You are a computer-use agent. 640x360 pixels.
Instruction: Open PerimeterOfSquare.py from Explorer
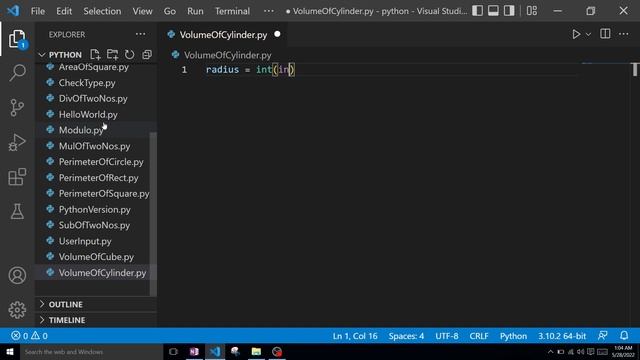click(x=104, y=193)
